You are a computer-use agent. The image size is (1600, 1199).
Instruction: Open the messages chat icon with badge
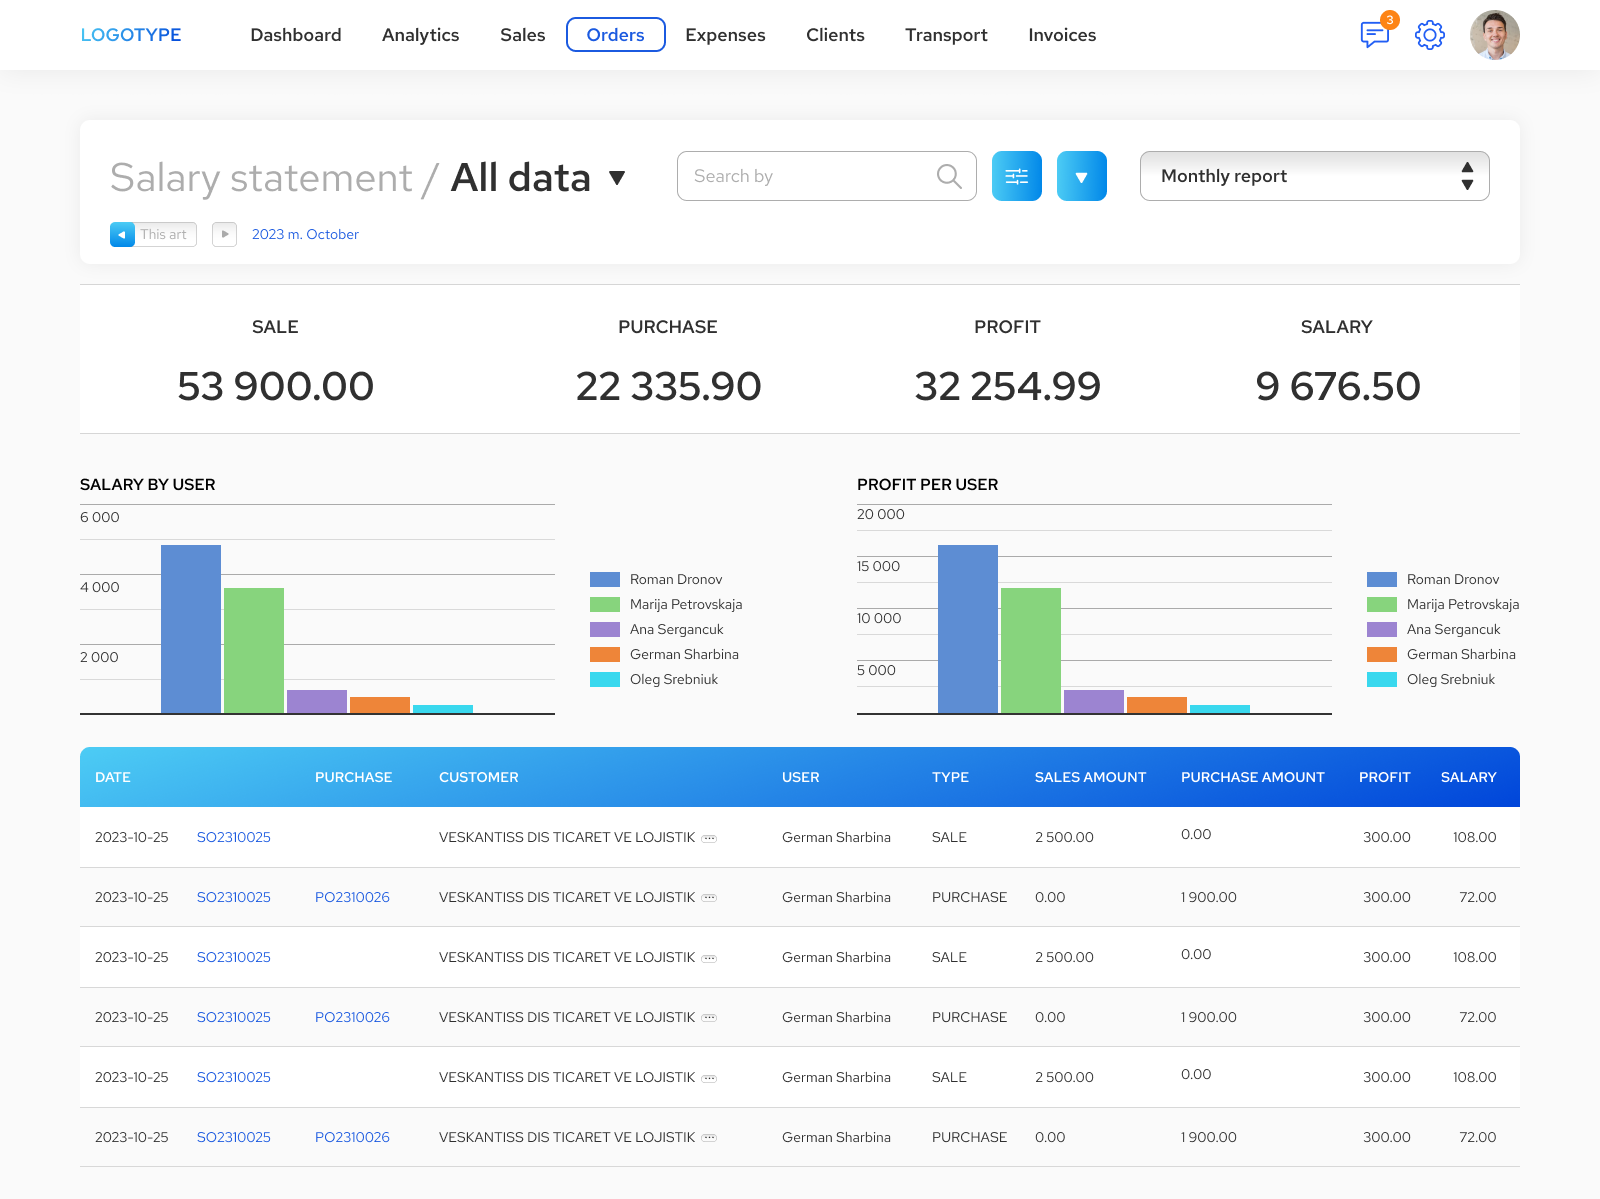(1376, 35)
